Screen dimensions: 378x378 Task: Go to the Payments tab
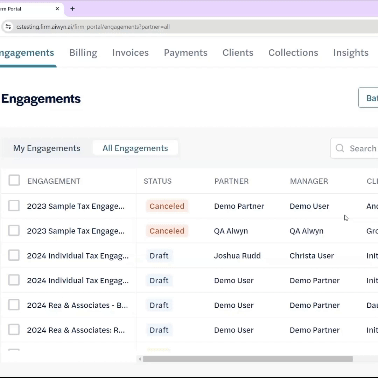pyautogui.click(x=185, y=53)
